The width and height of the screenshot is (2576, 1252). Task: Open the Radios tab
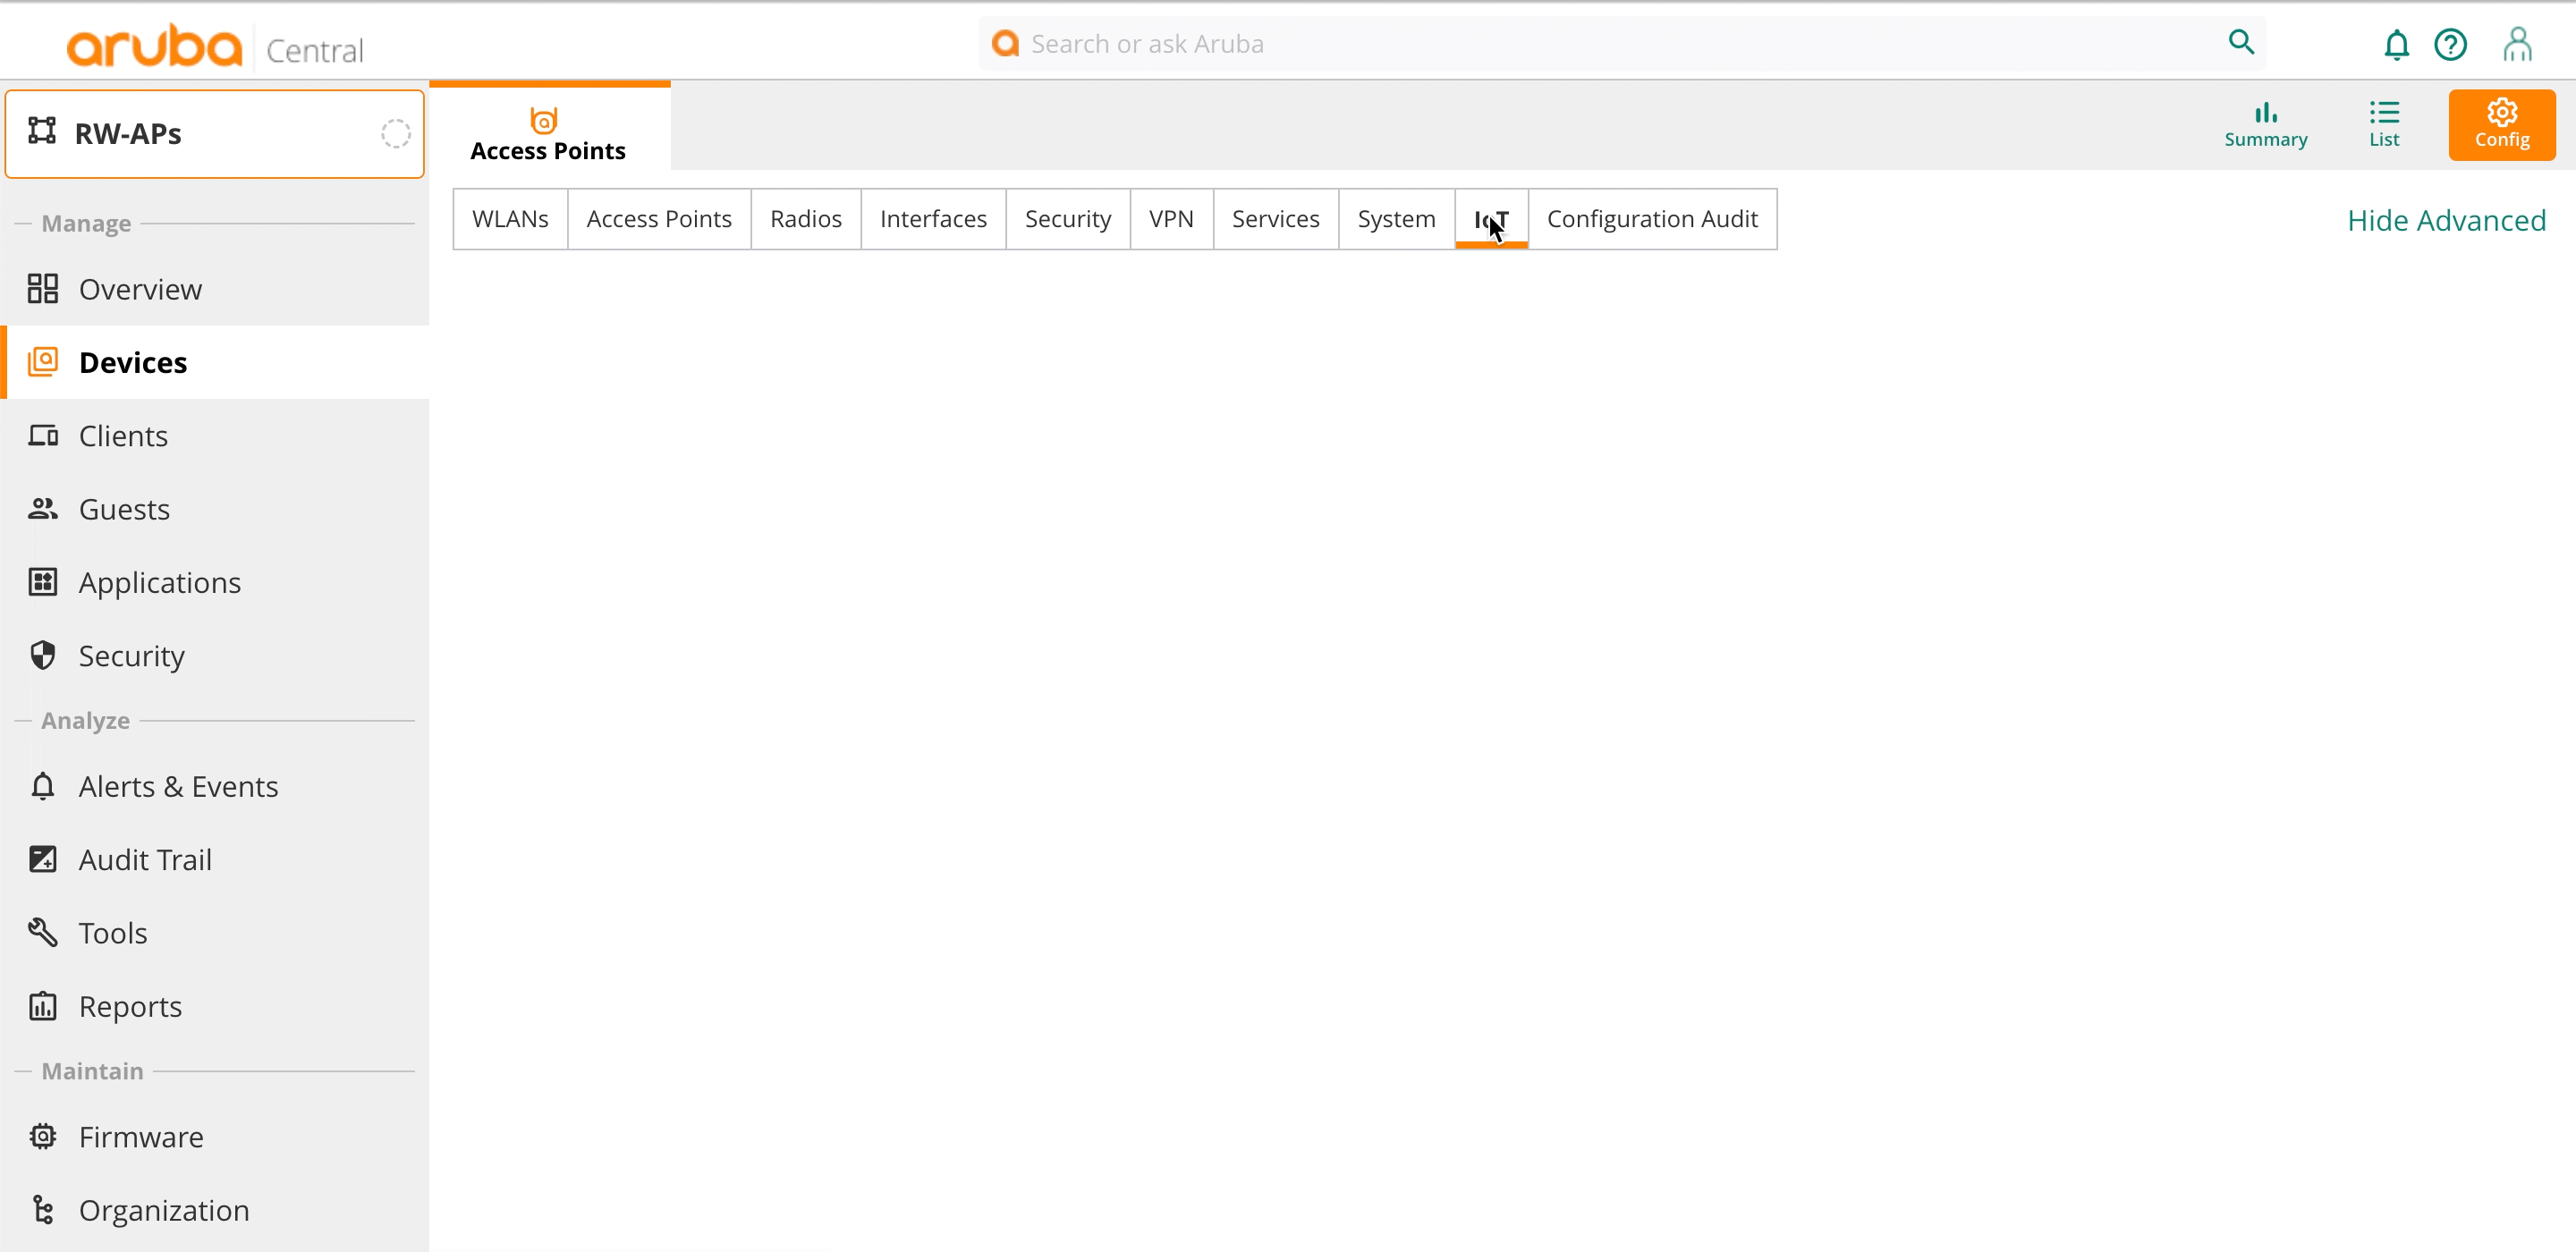[805, 219]
